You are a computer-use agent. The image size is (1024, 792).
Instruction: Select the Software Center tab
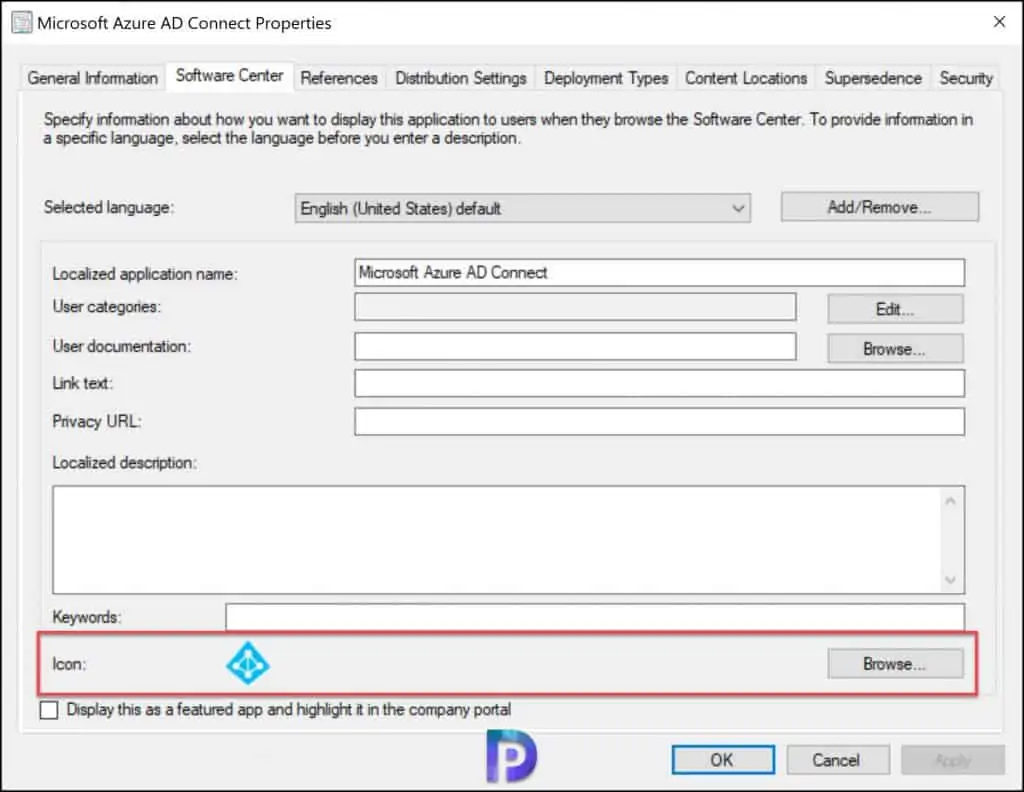click(229, 76)
